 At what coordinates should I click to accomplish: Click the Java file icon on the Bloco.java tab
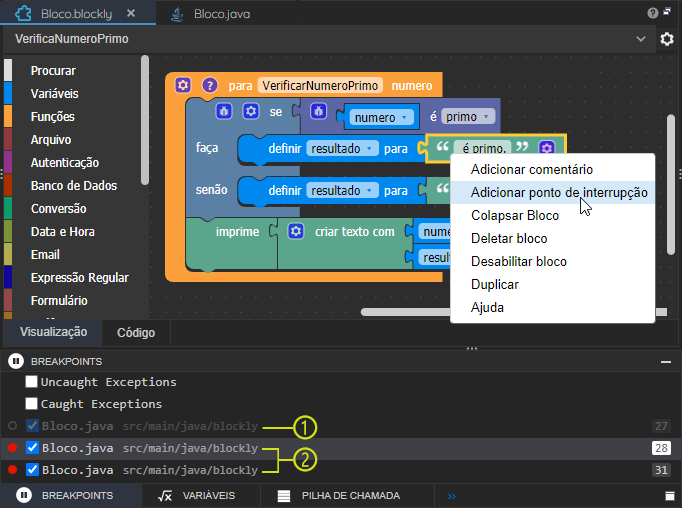177,14
